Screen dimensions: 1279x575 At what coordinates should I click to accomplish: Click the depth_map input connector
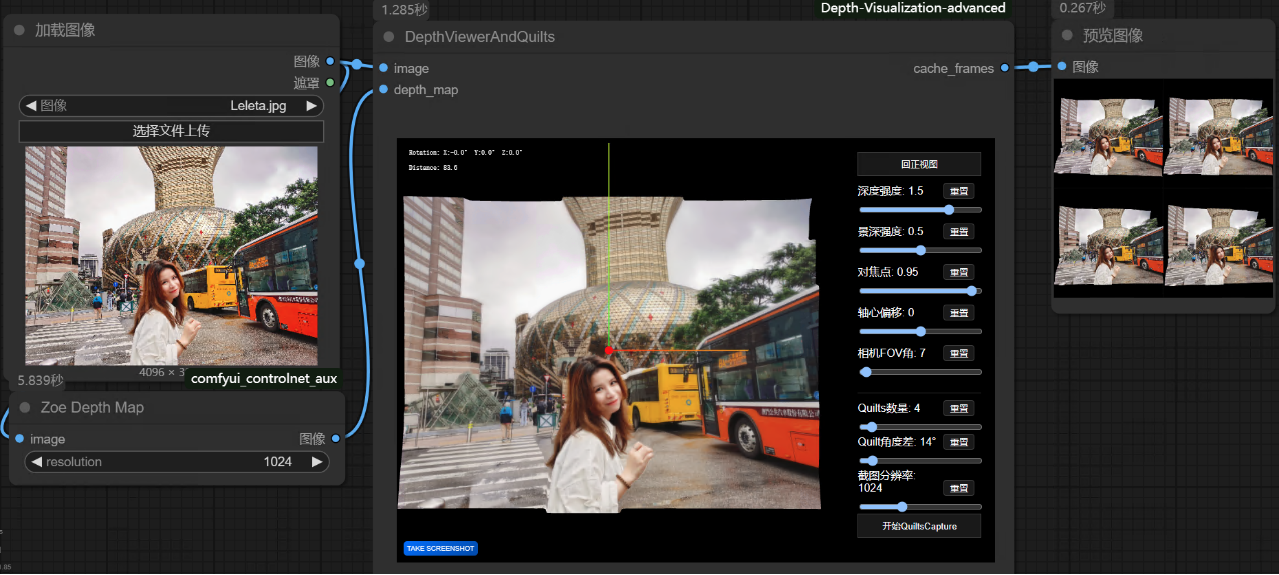[x=383, y=90]
